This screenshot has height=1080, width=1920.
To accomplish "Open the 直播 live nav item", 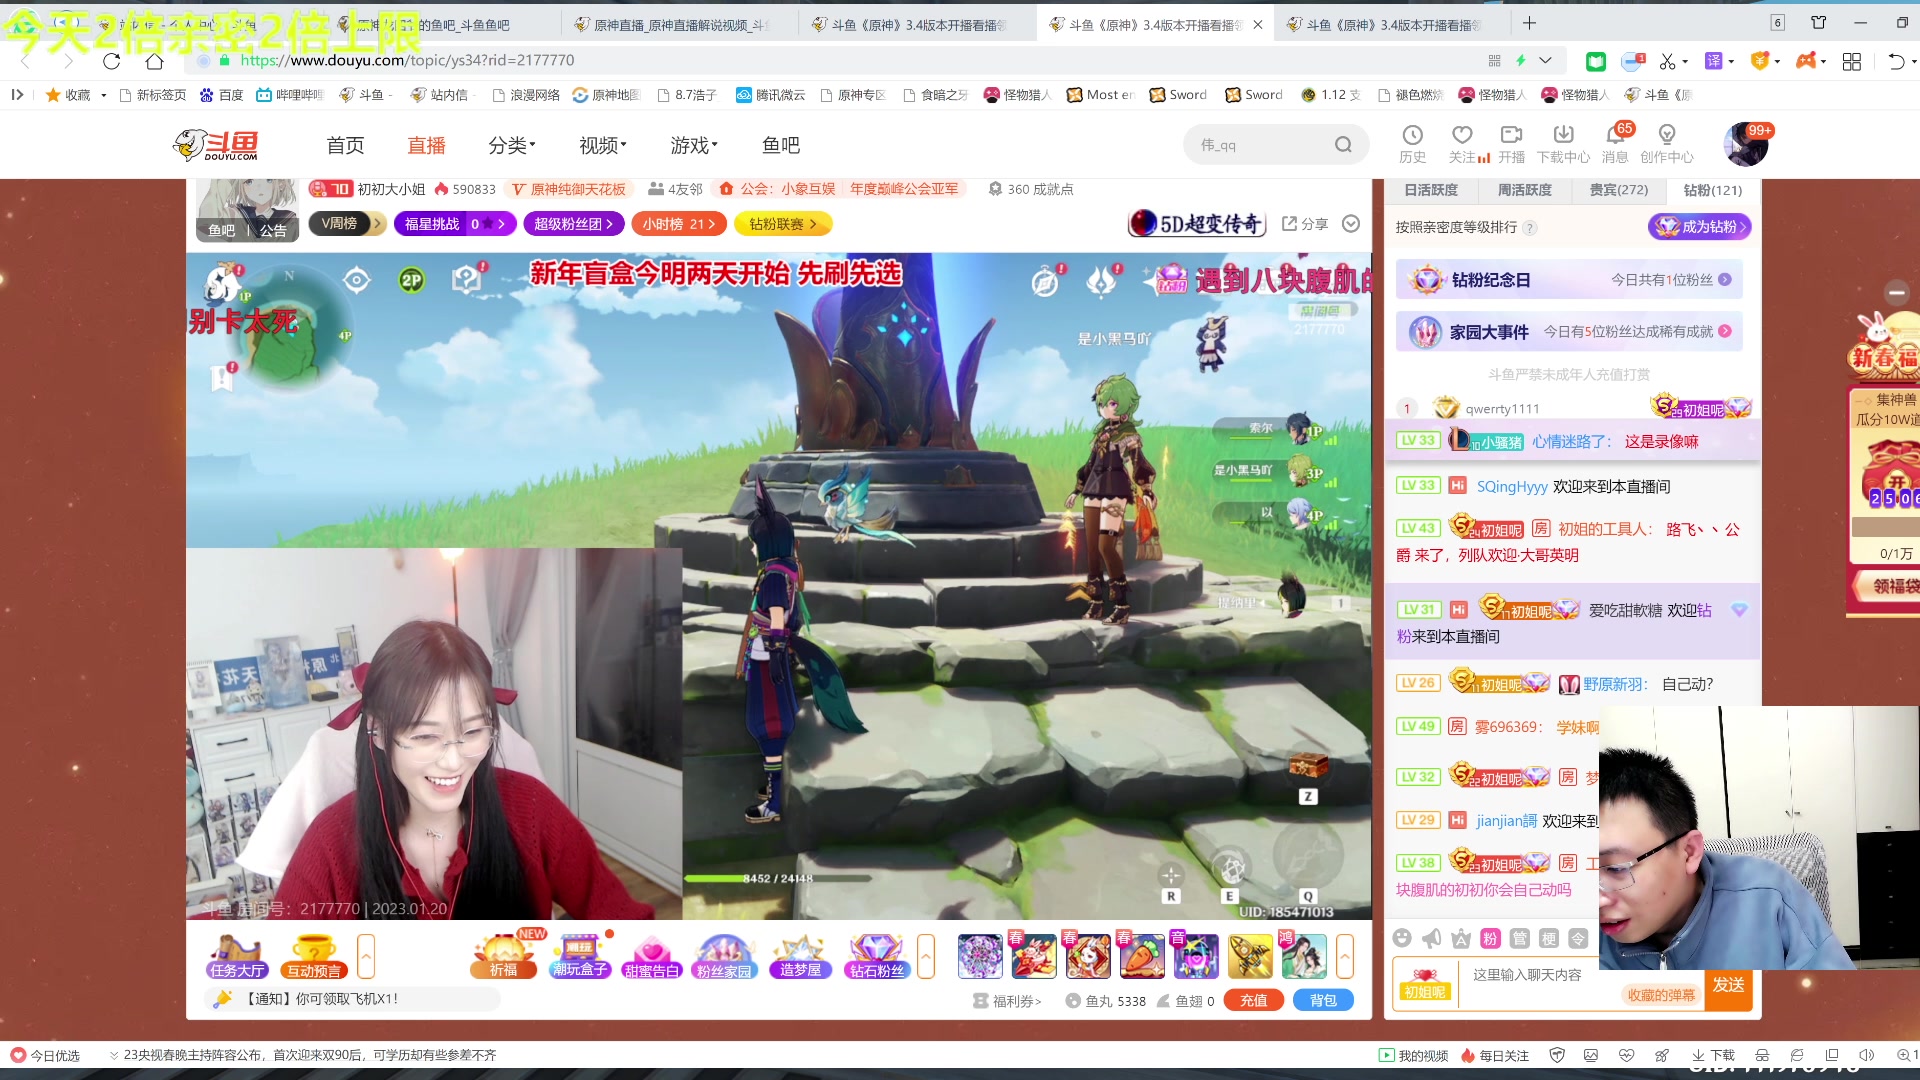I will (x=426, y=146).
